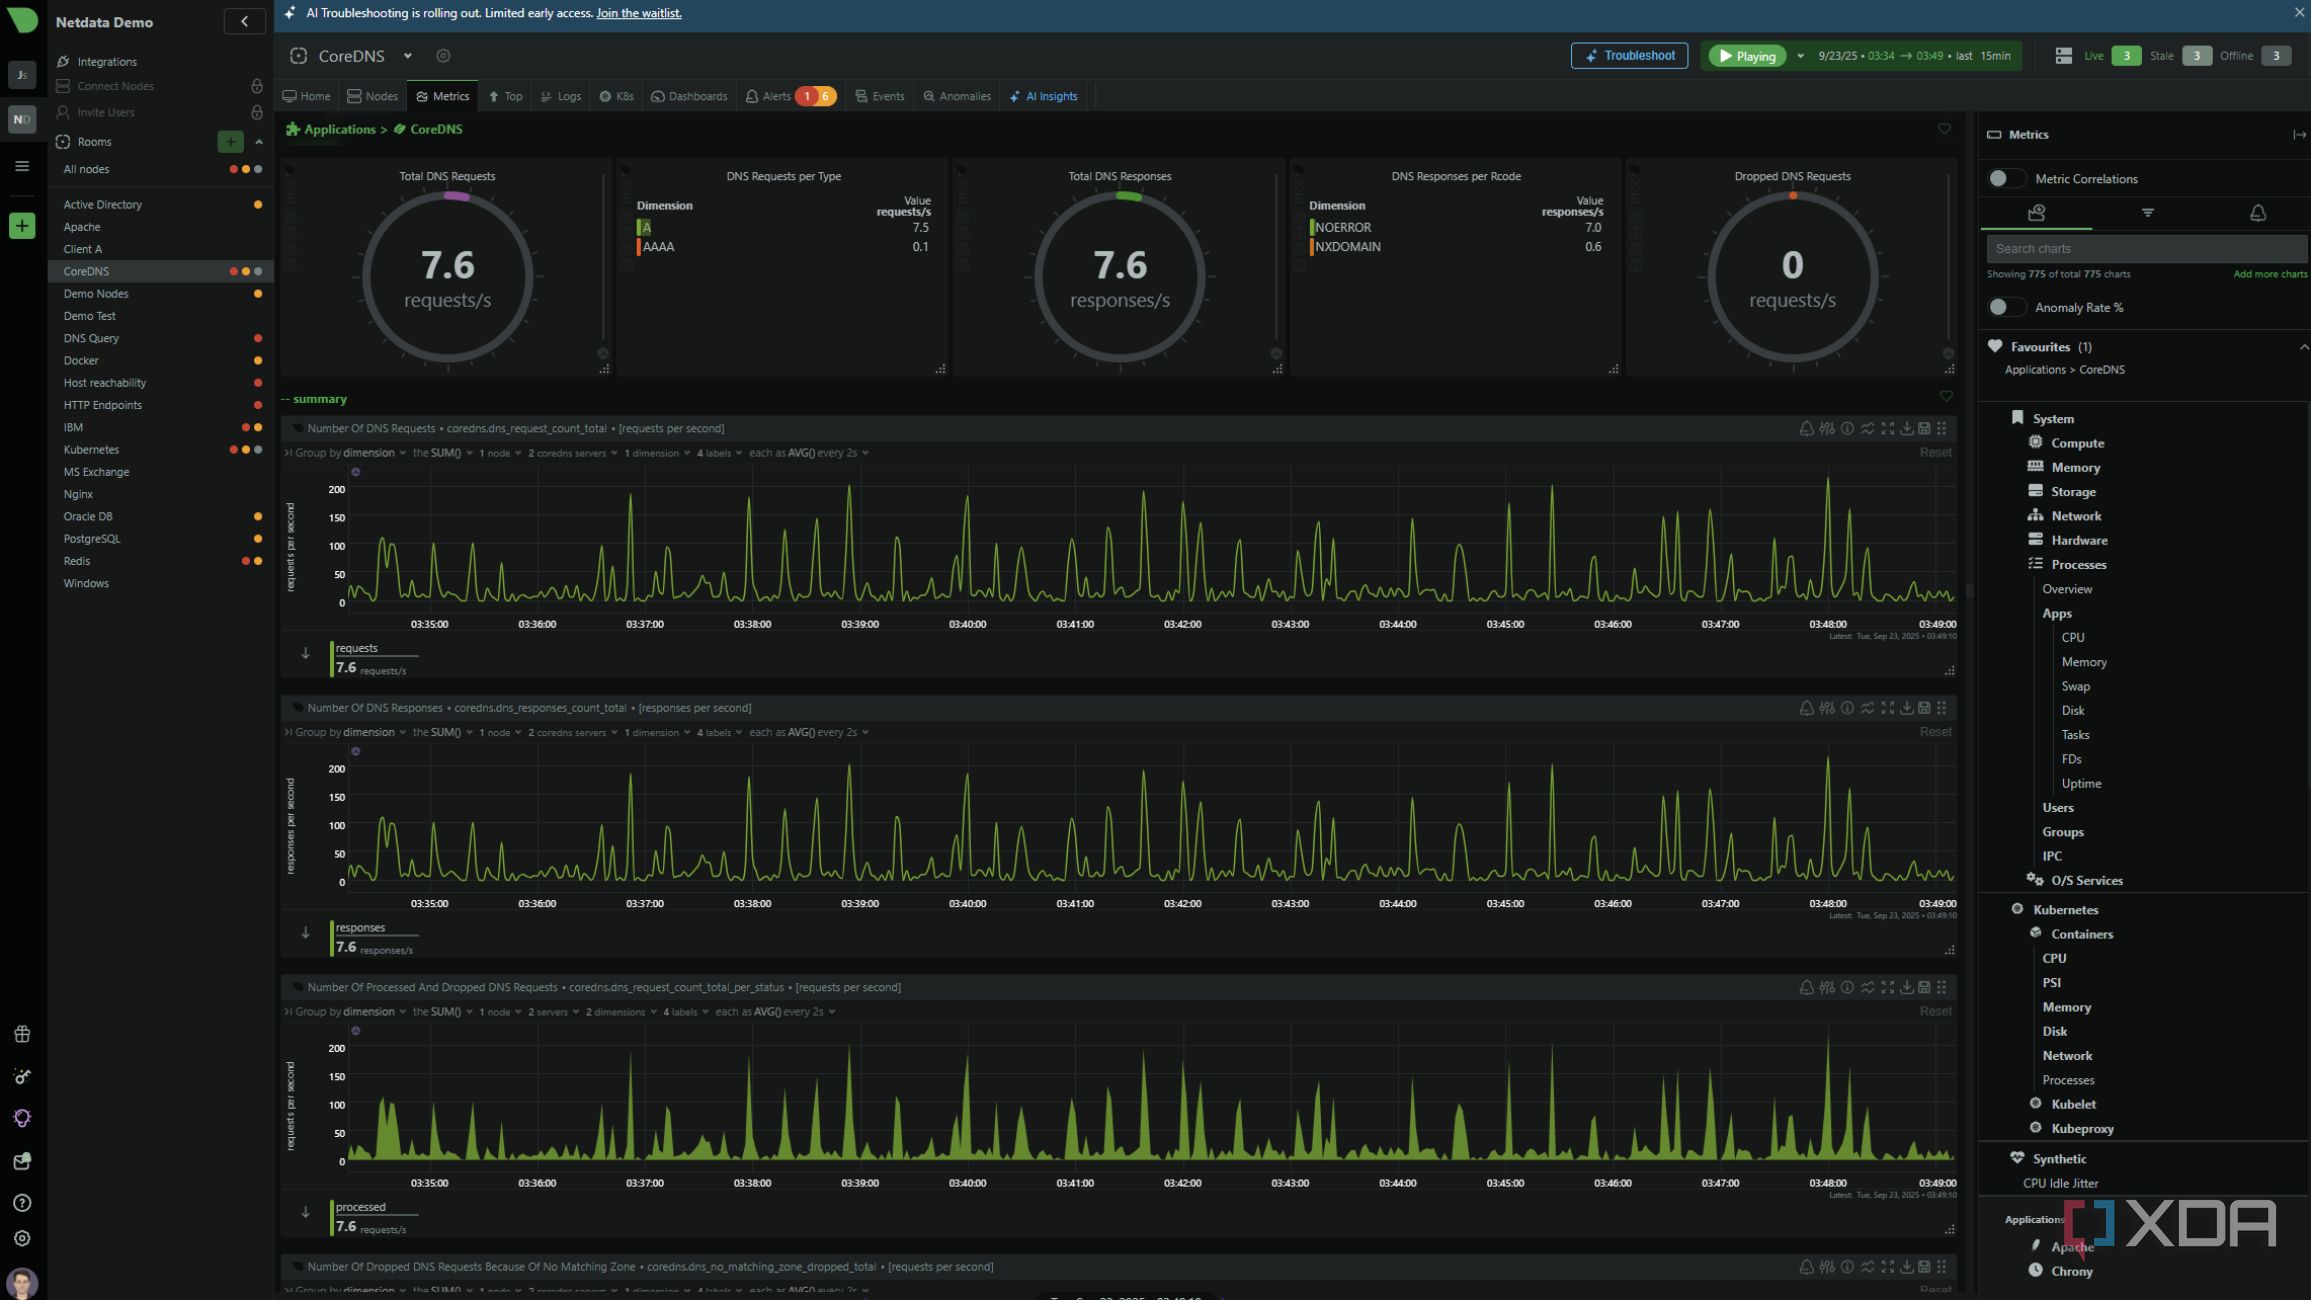Open fullscreen for Number Of DNS Requests chart
This screenshot has width=2311, height=1300.
pos(1887,428)
